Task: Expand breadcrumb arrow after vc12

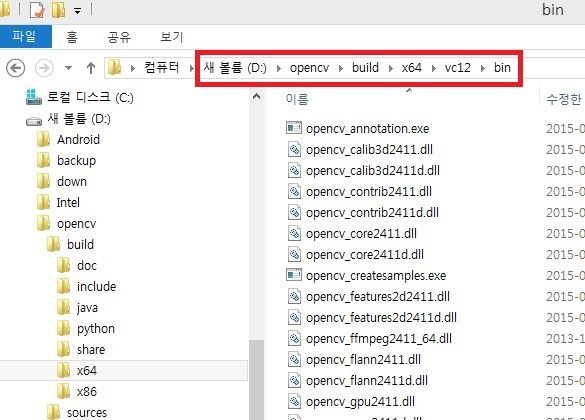Action: coord(483,68)
